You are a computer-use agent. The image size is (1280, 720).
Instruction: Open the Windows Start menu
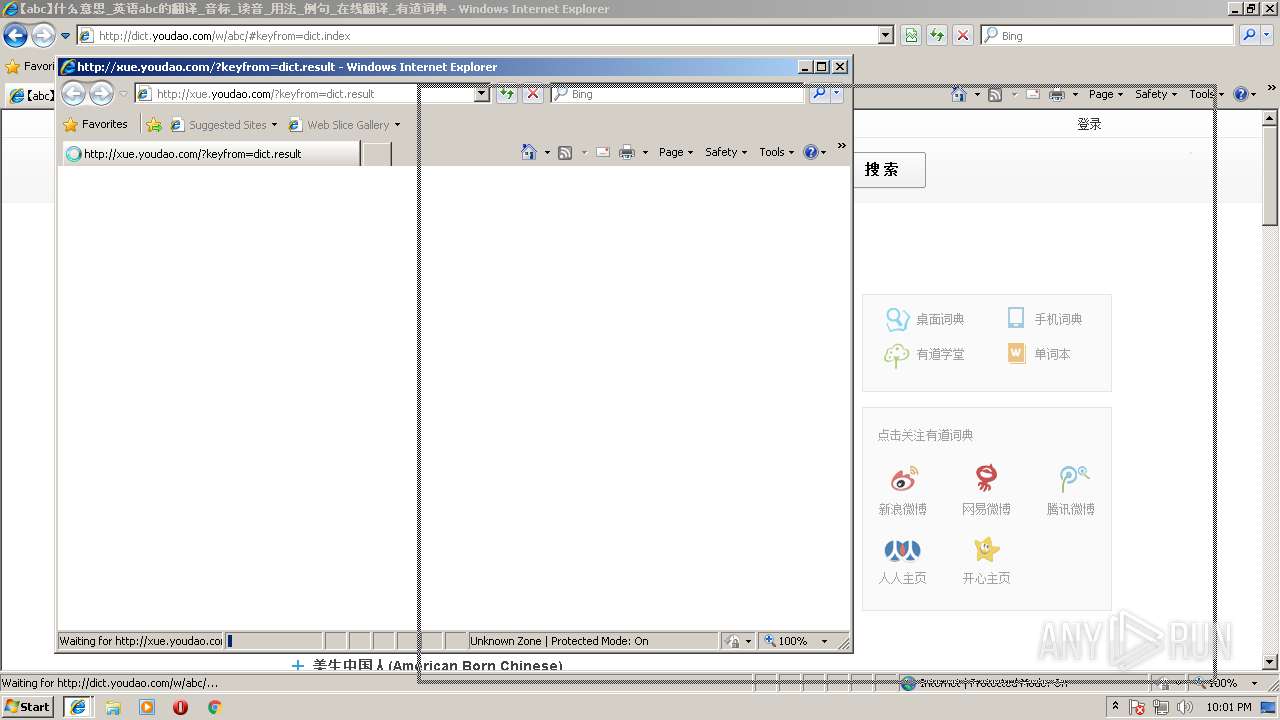click(x=28, y=707)
